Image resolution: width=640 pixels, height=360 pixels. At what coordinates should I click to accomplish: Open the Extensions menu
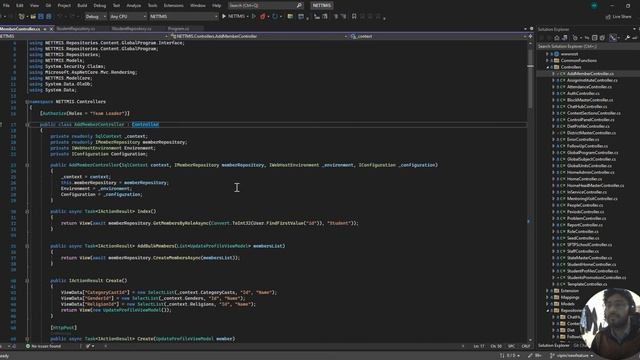coord(173,6)
